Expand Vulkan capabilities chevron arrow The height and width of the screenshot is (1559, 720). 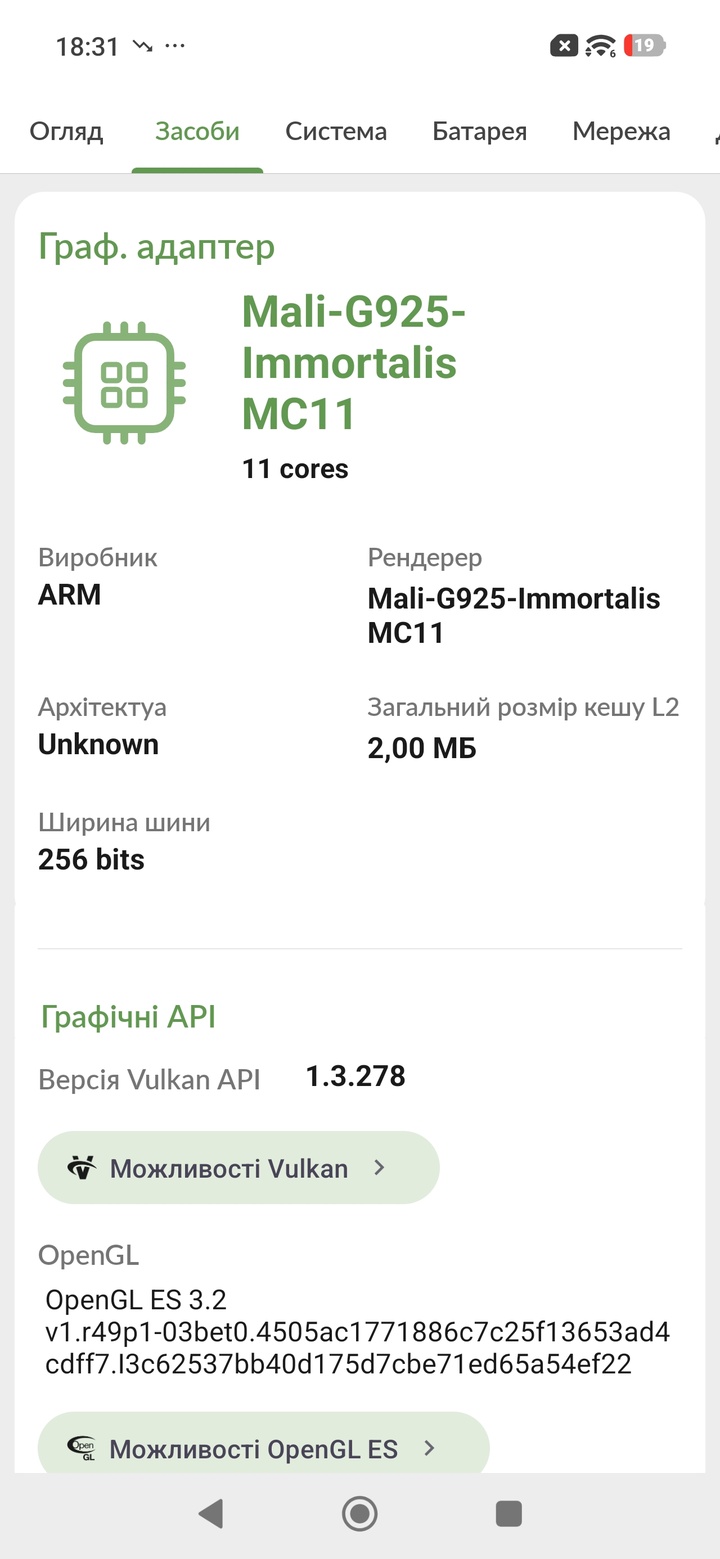point(379,1167)
